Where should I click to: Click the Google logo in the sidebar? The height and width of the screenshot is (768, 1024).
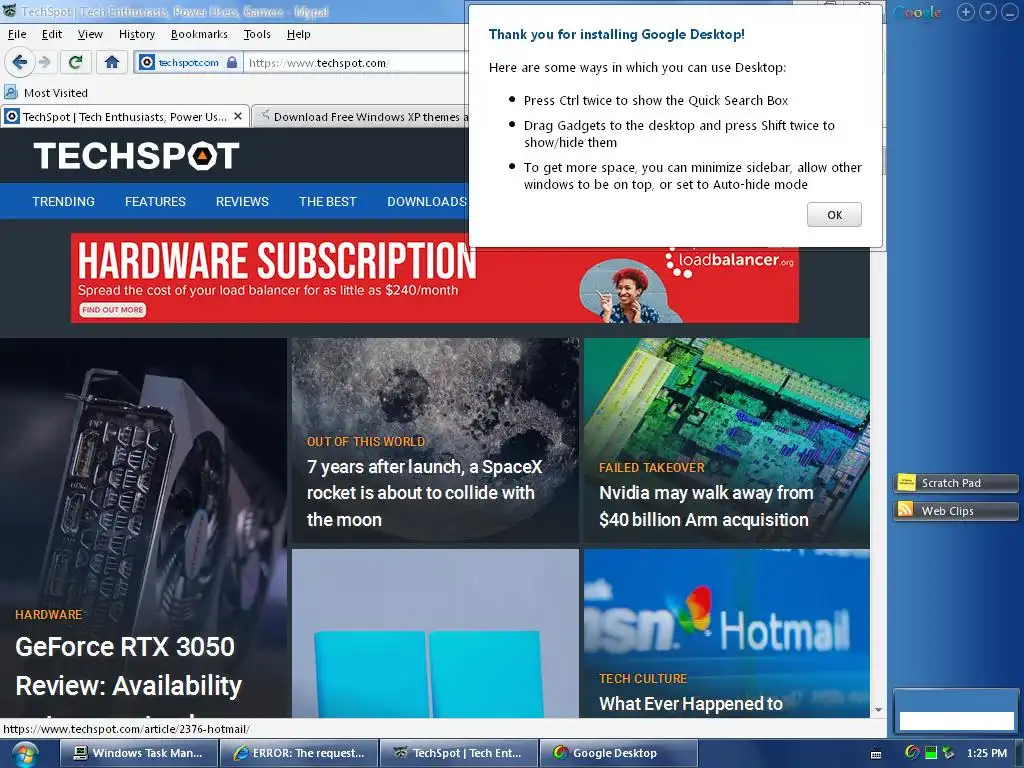[x=917, y=12]
